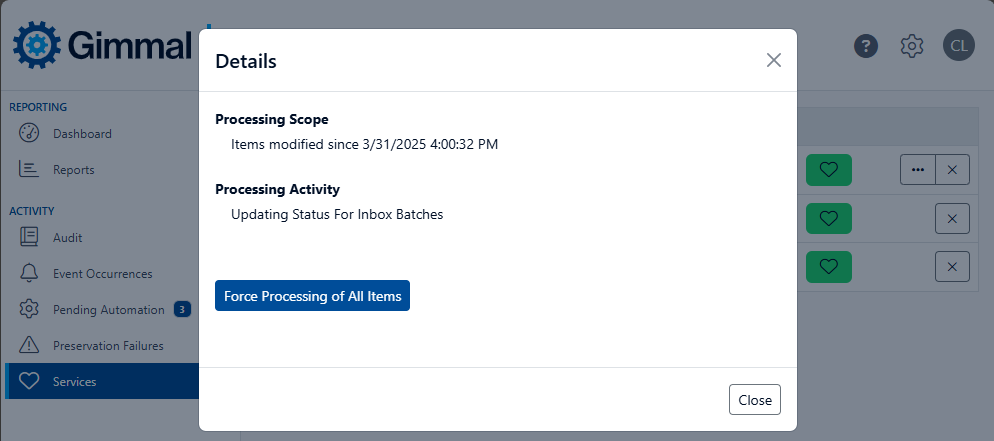Open the Audit page in the sidebar

tap(67, 238)
